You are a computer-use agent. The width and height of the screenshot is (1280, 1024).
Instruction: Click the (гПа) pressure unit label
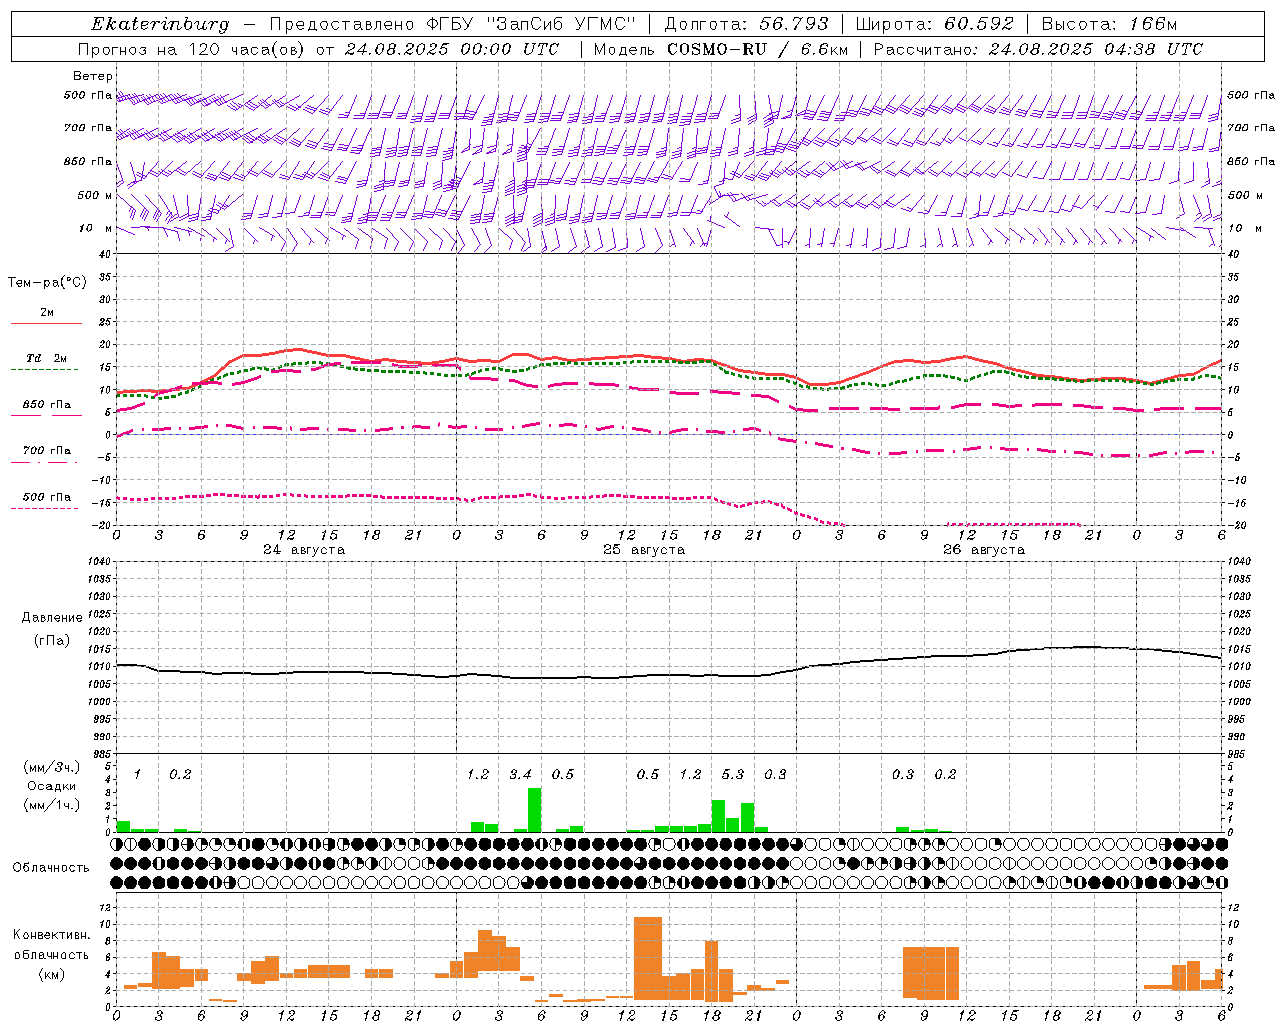tap(51, 640)
